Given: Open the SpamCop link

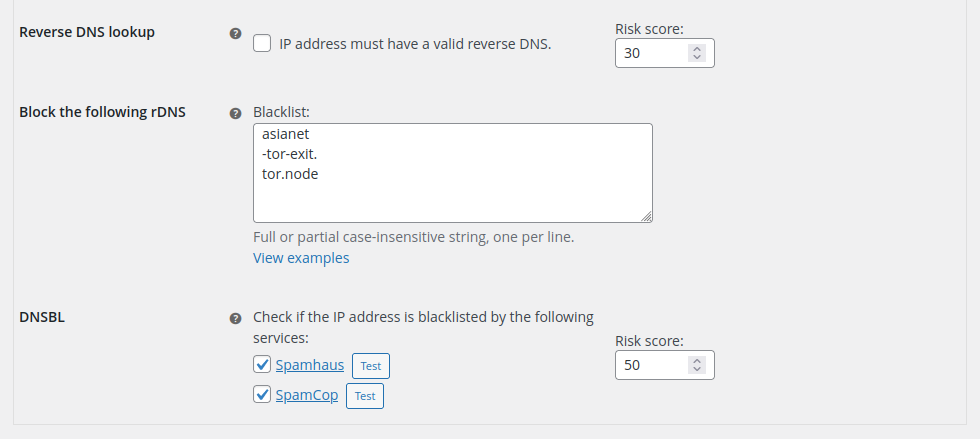Looking at the screenshot, I should (x=307, y=395).
